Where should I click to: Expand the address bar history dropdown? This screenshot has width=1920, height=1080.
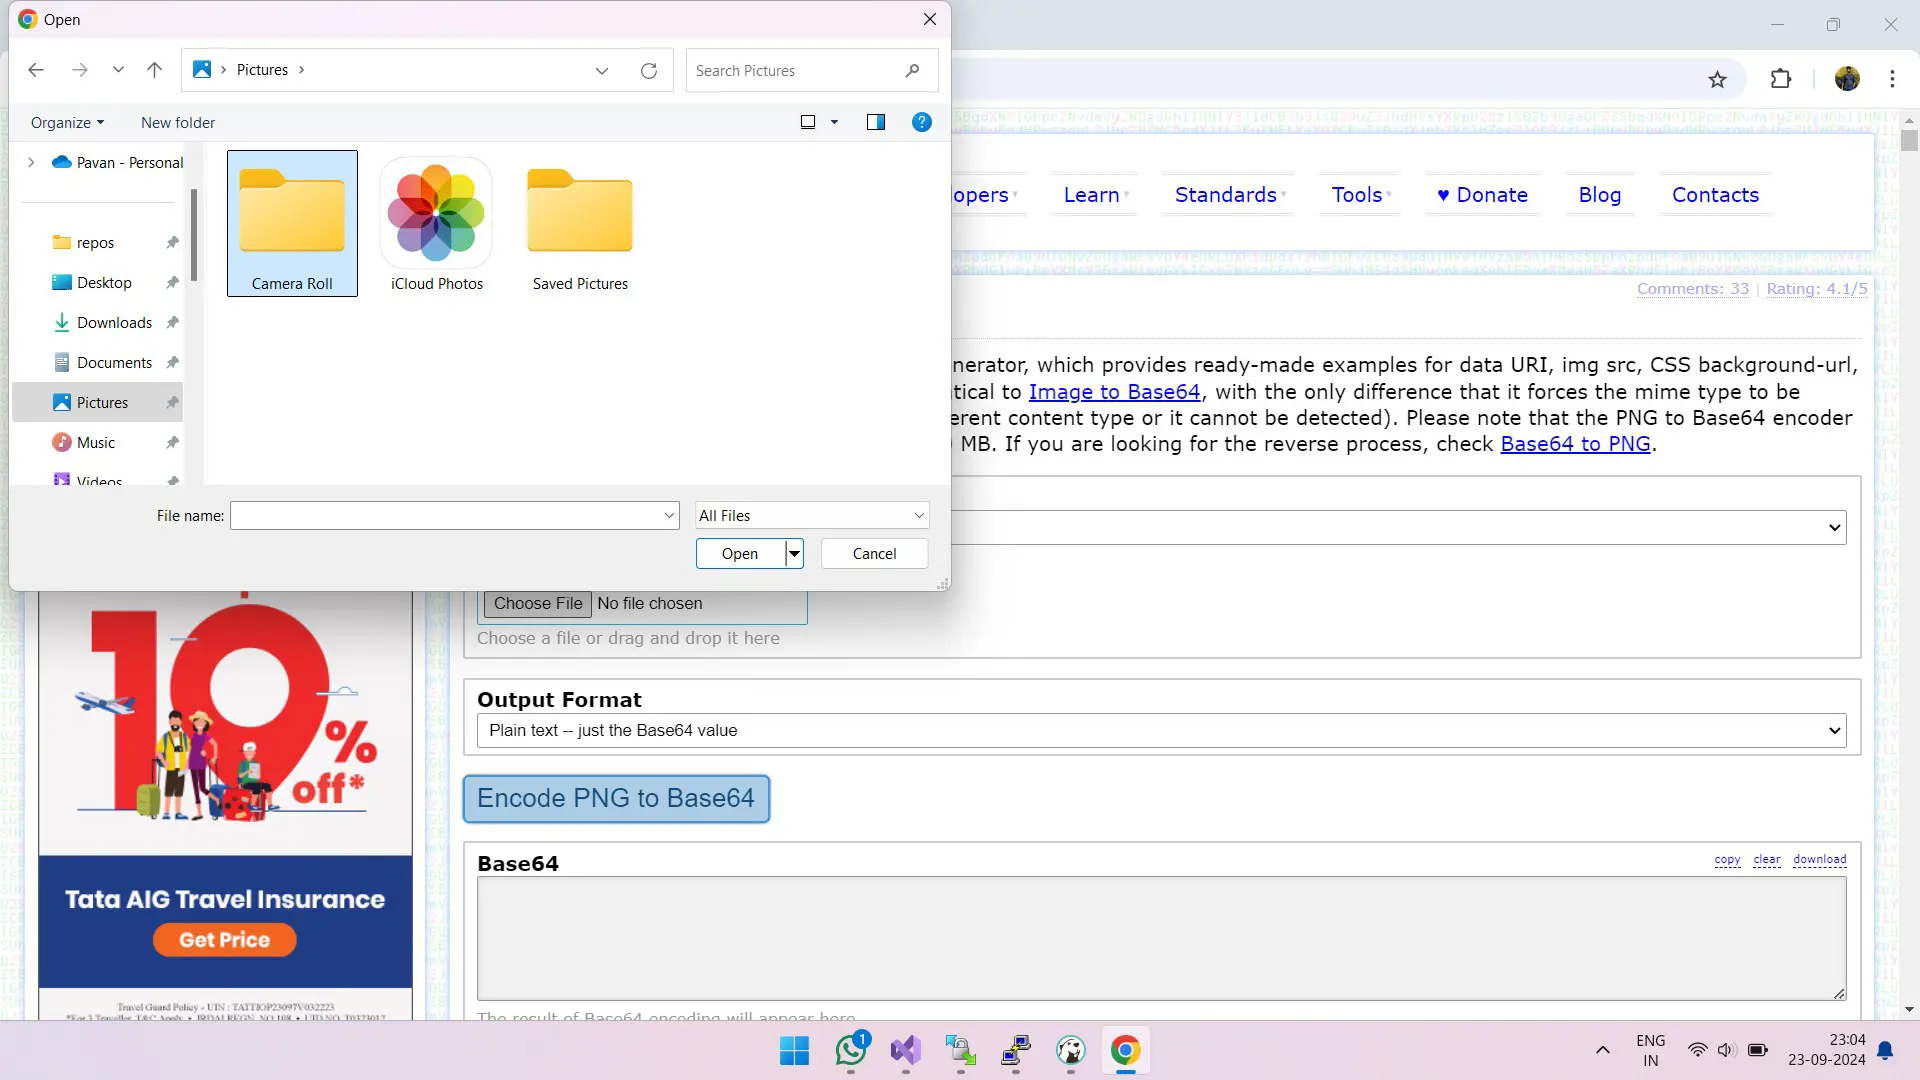pos(602,70)
